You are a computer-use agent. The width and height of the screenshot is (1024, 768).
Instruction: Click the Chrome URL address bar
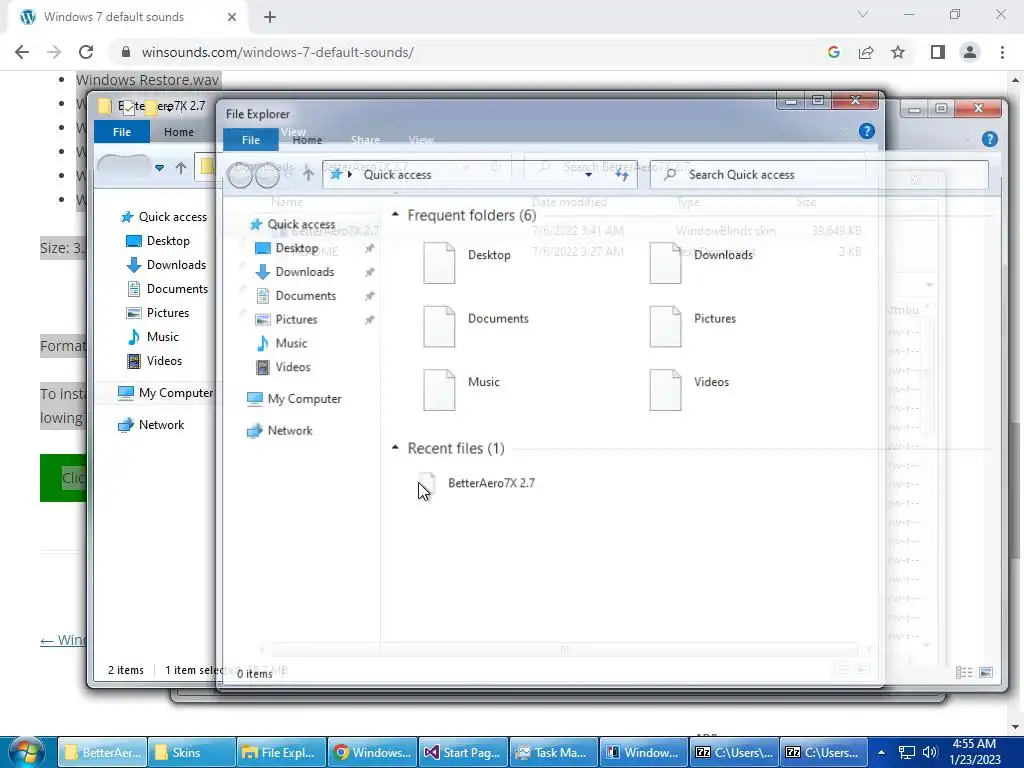click(x=470, y=52)
